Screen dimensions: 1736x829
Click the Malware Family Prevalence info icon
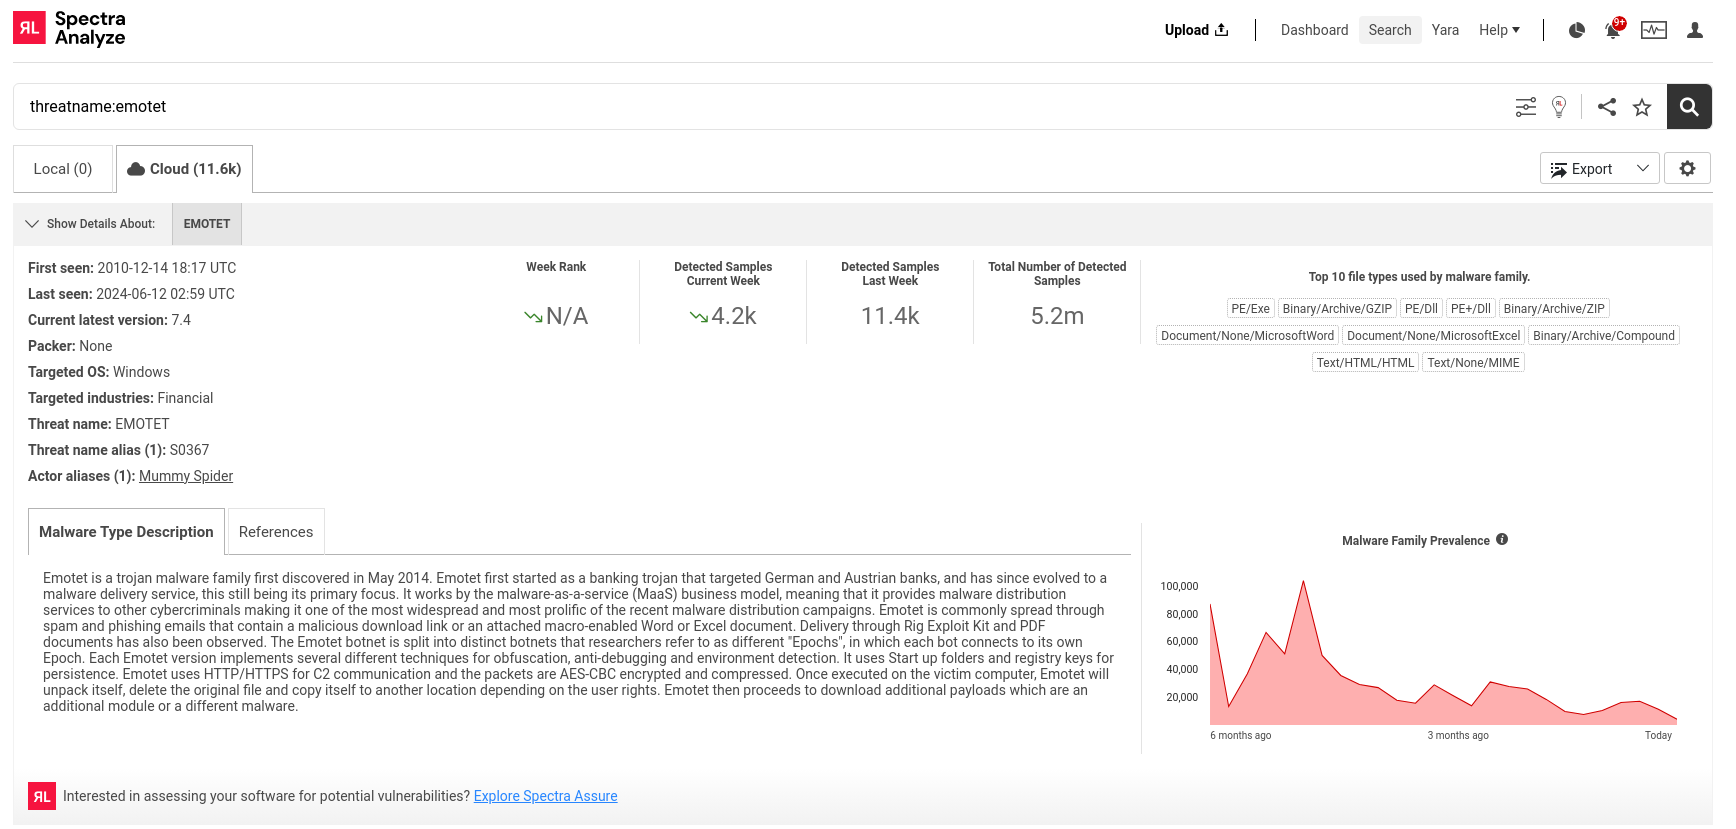click(1502, 540)
